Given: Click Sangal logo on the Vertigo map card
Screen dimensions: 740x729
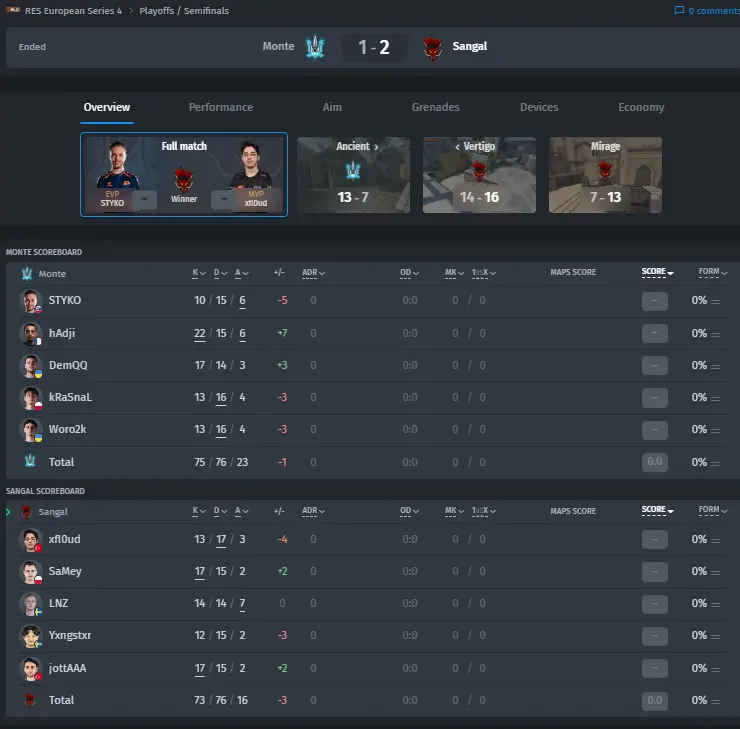Looking at the screenshot, I should (479, 170).
